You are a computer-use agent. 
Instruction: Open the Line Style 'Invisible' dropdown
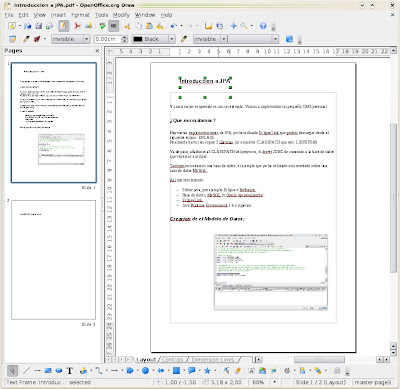click(x=71, y=39)
